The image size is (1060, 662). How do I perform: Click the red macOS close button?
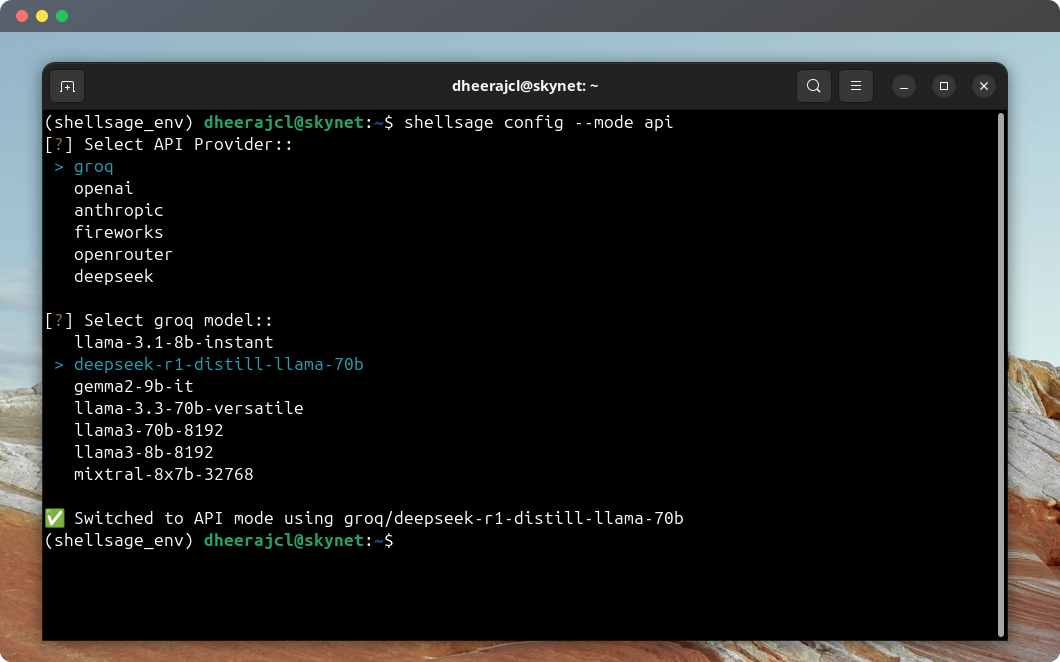tap(22, 16)
